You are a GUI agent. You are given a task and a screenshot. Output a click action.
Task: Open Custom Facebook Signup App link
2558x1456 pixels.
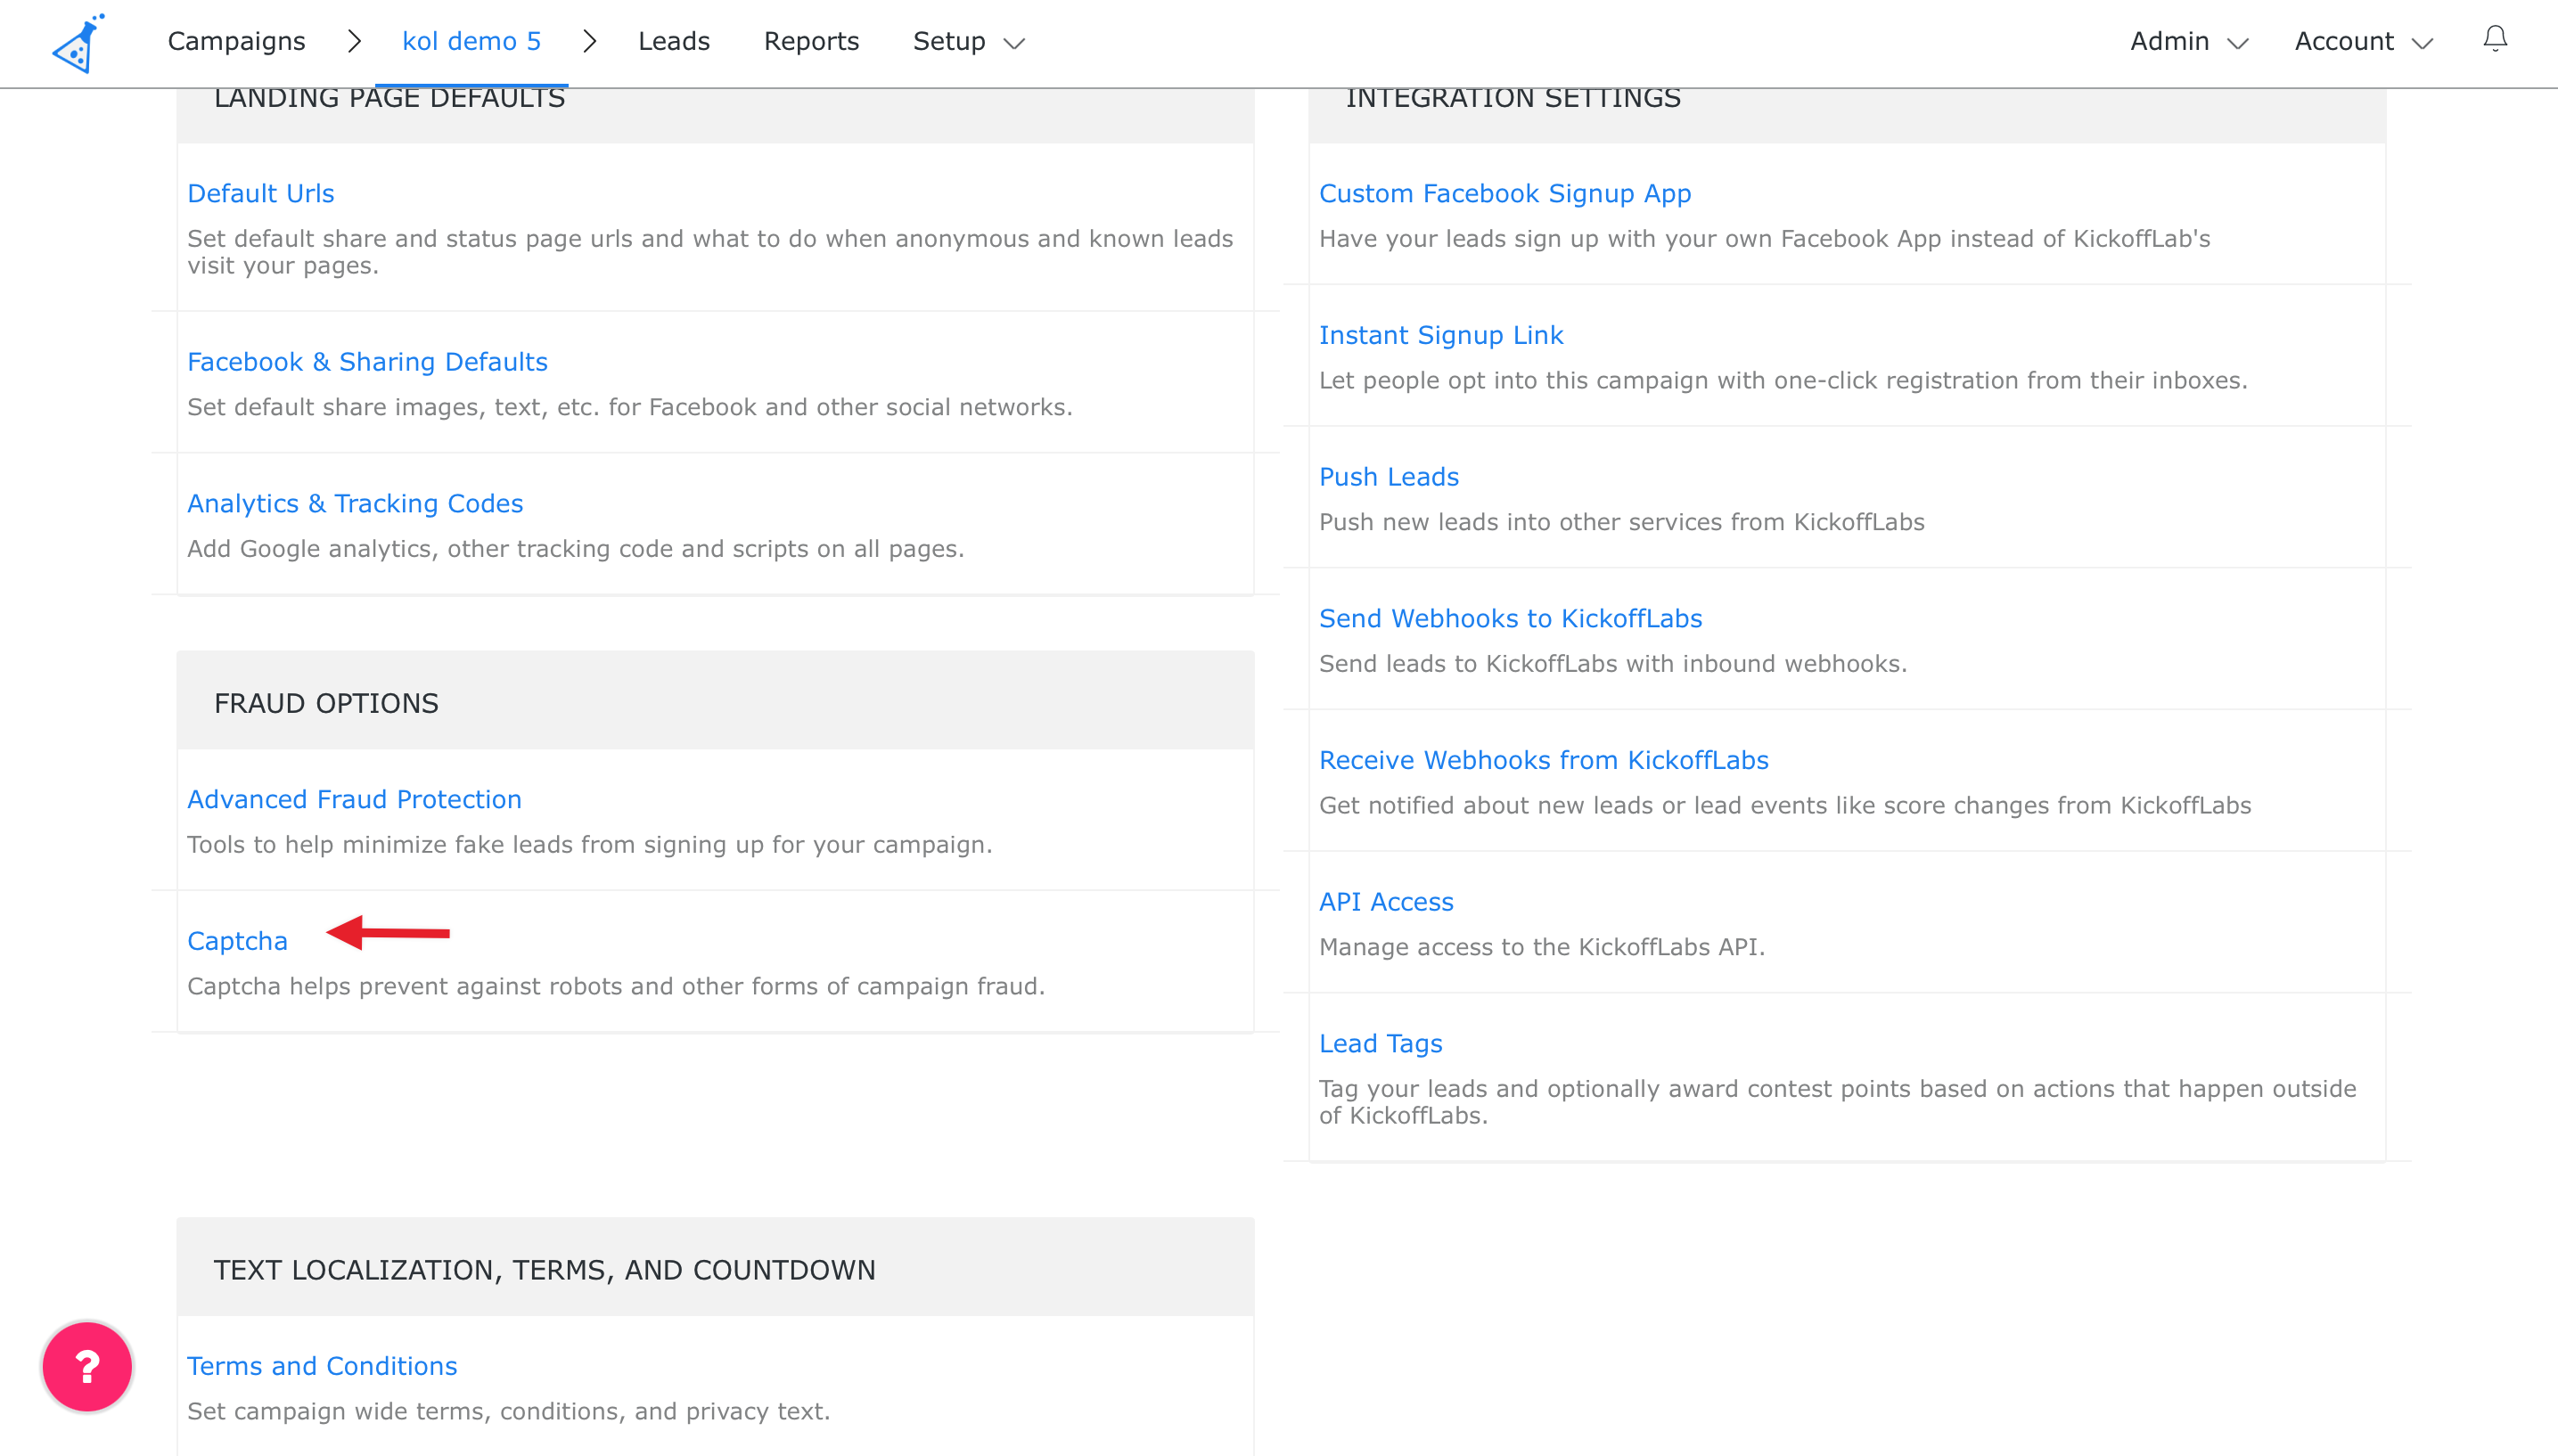1505,193
